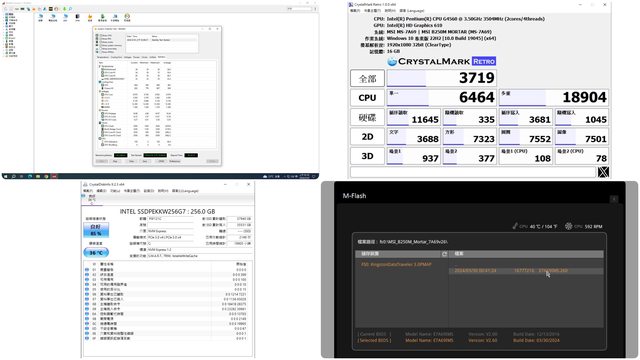Click the X (Twitter) share icon in CrystalMark Retro
This screenshot has height=360, width=640.
pyautogui.click(x=603, y=172)
